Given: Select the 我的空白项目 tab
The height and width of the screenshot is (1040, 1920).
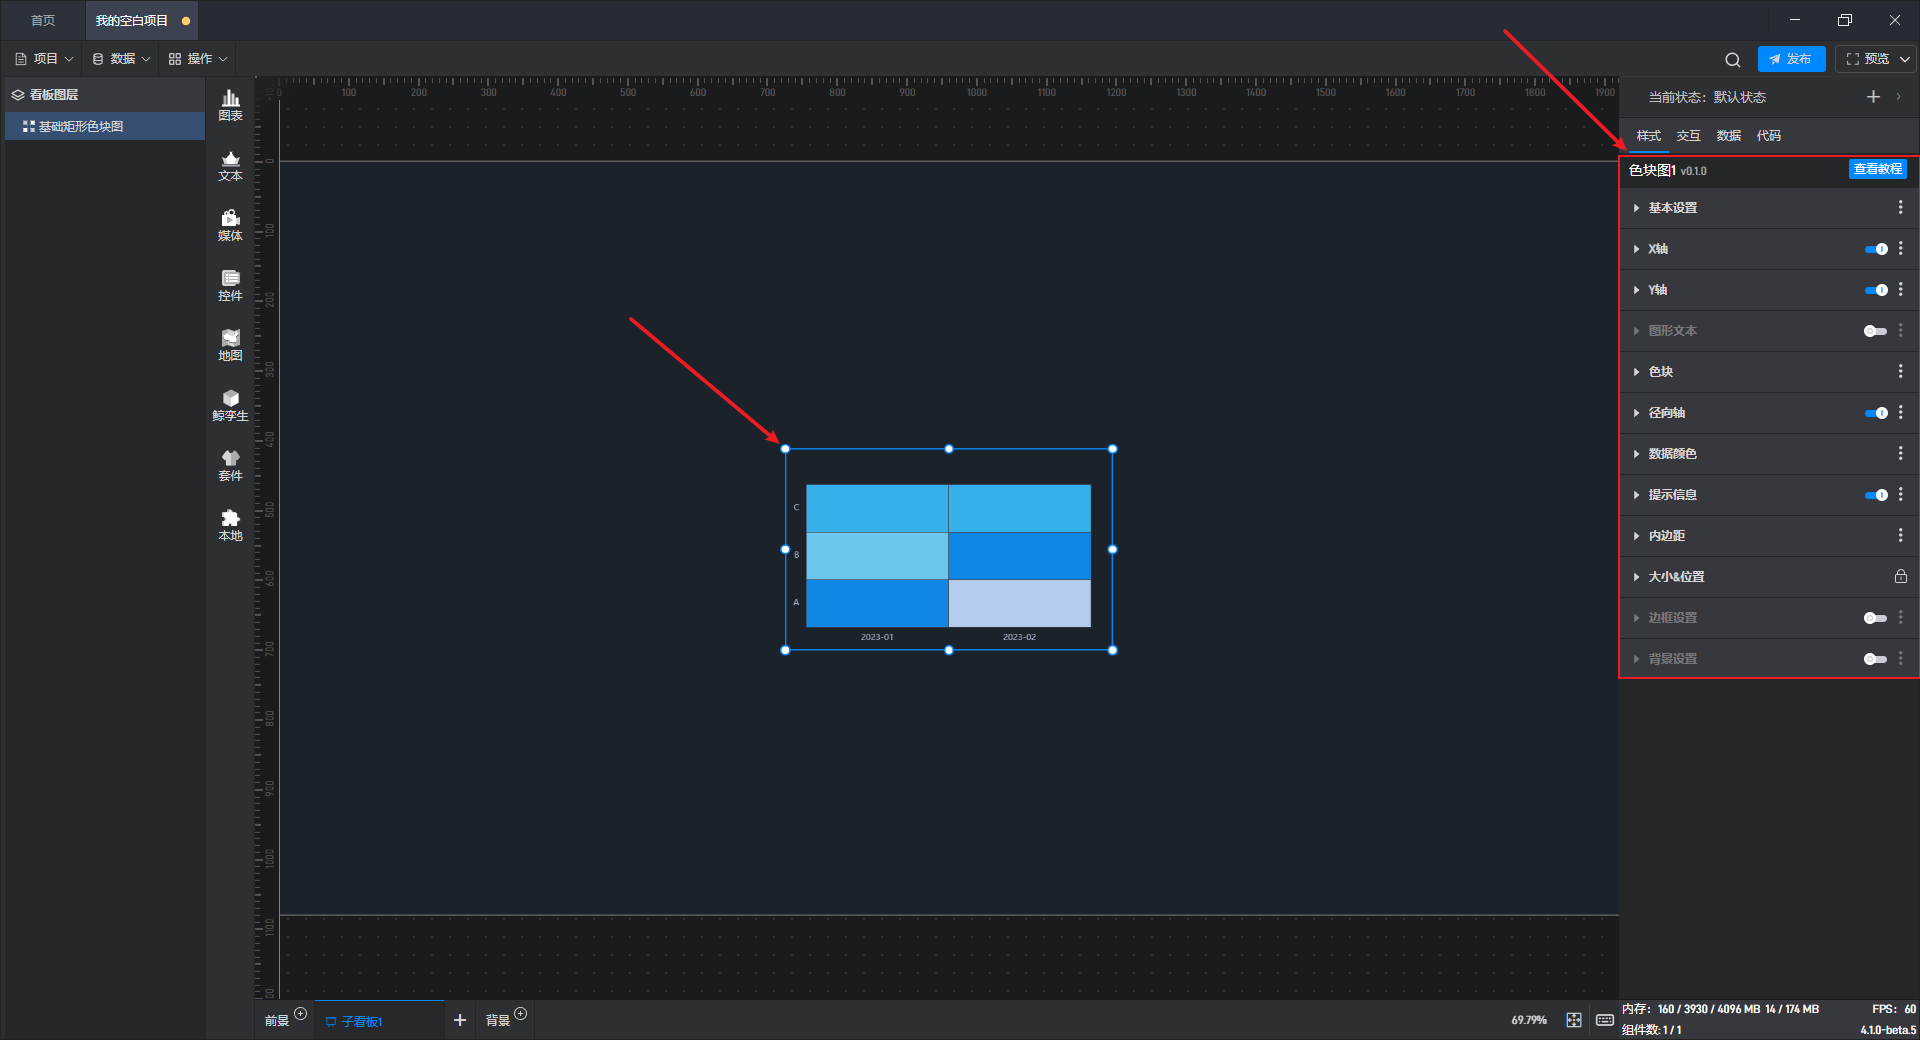Looking at the screenshot, I should tap(141, 20).
